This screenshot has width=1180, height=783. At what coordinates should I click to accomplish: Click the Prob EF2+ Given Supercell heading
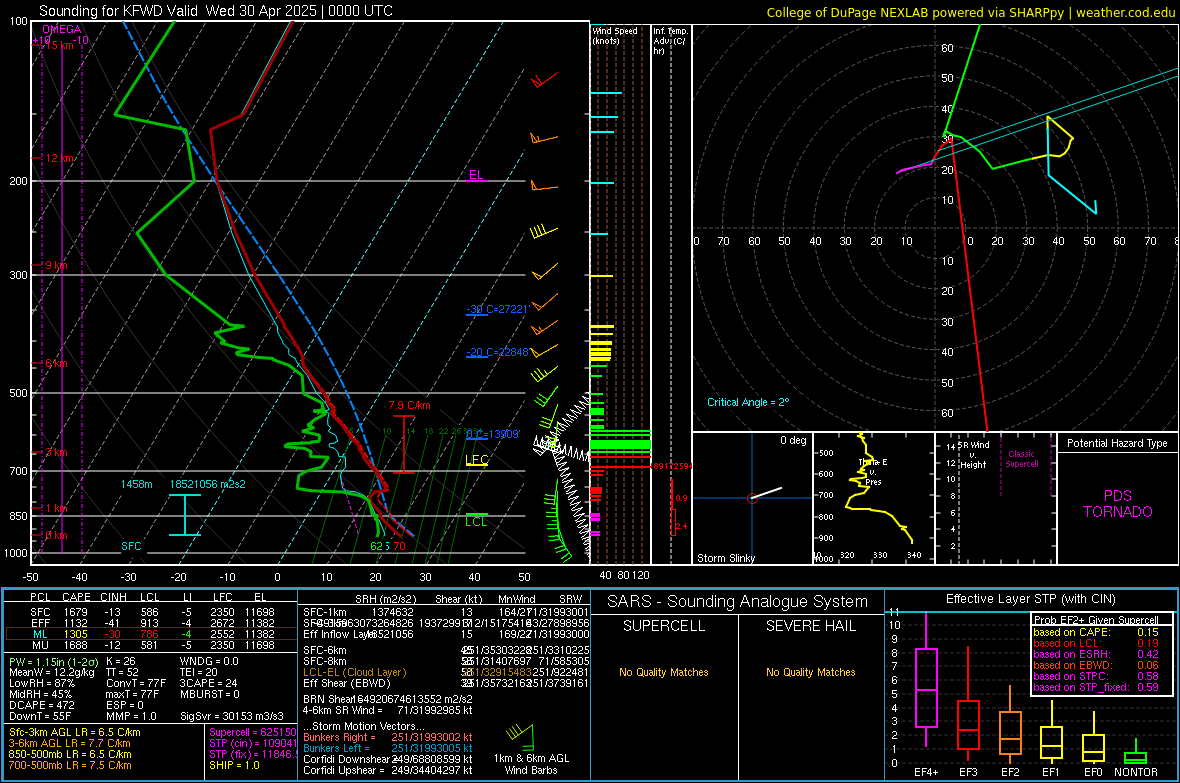tap(1096, 620)
